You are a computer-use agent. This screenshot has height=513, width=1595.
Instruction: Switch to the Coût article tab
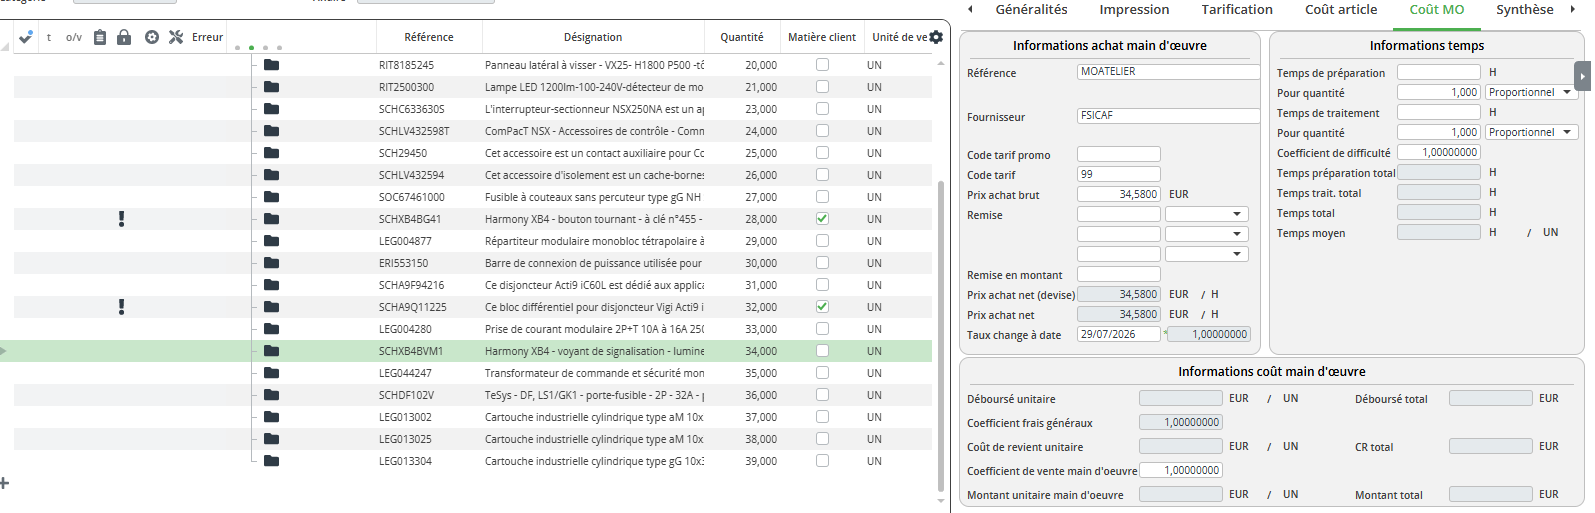(1341, 10)
